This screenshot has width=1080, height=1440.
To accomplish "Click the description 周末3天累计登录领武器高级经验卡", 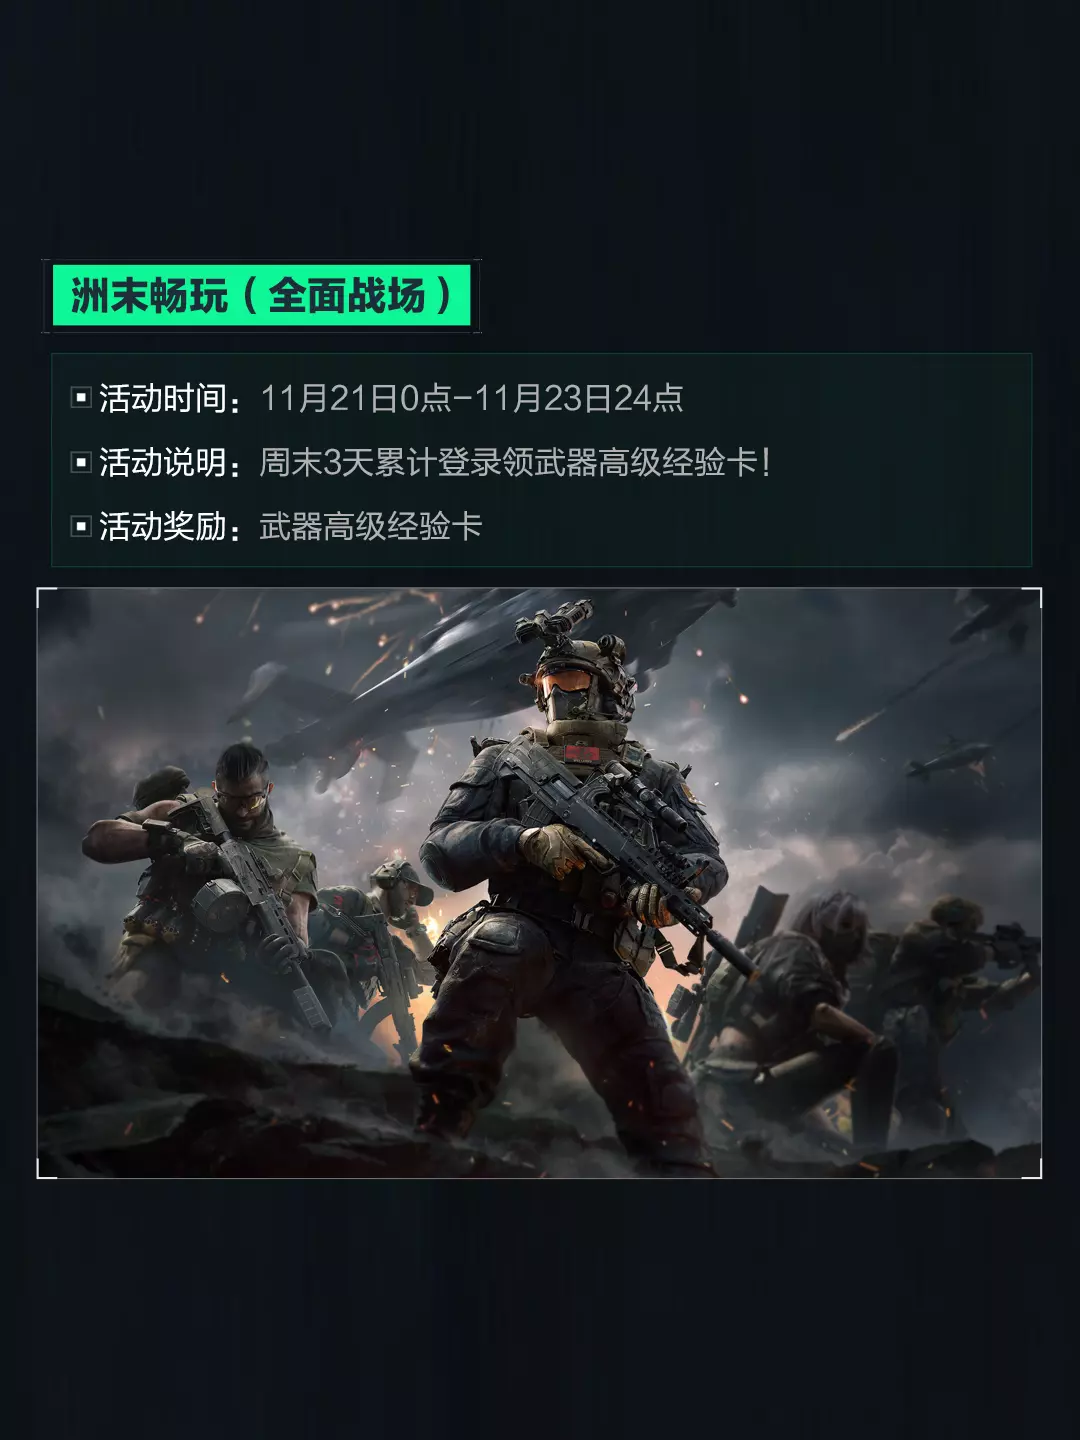I will point(508,462).
